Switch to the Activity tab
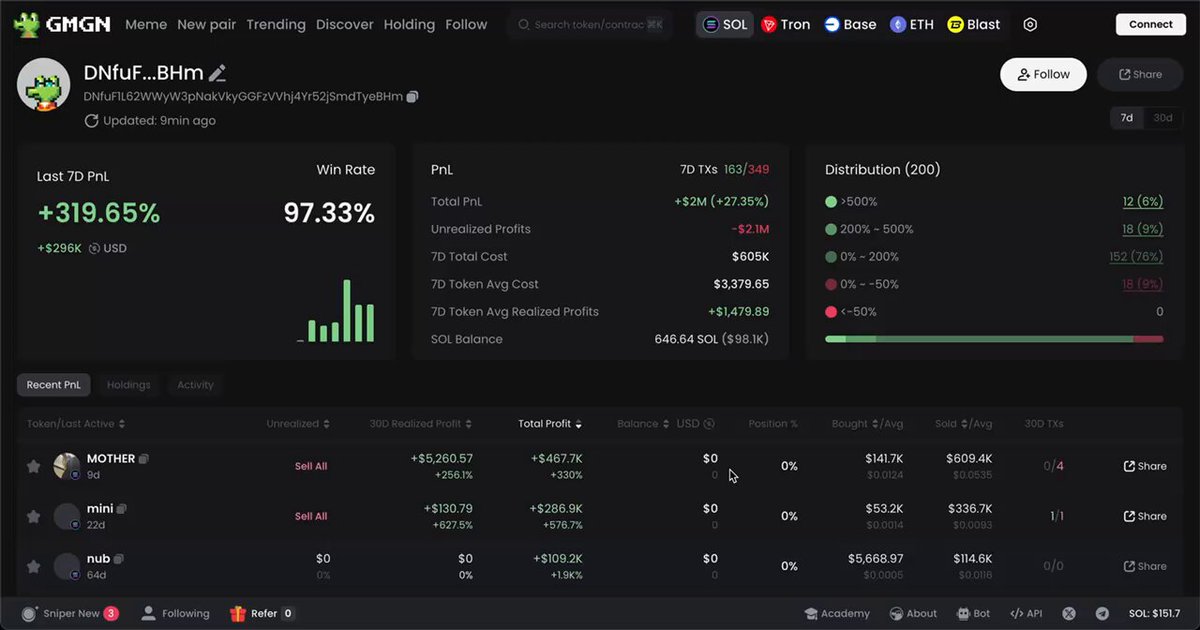The height and width of the screenshot is (630, 1200). pos(195,385)
